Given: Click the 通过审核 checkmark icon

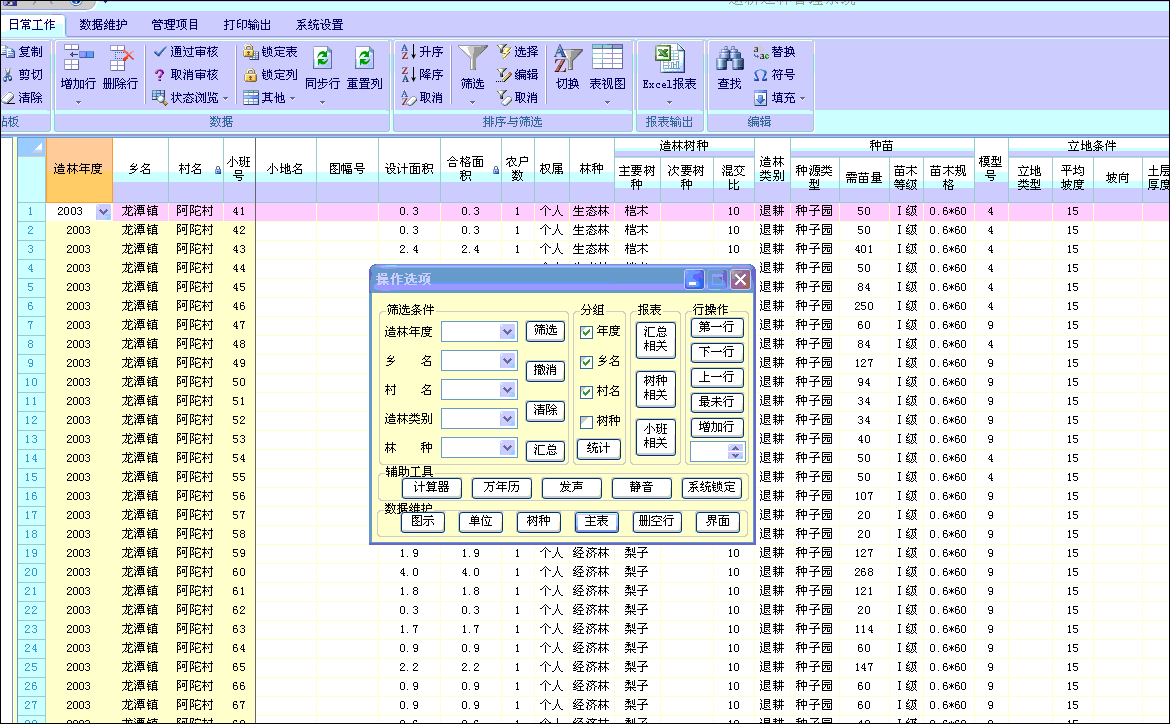Looking at the screenshot, I should click(160, 52).
